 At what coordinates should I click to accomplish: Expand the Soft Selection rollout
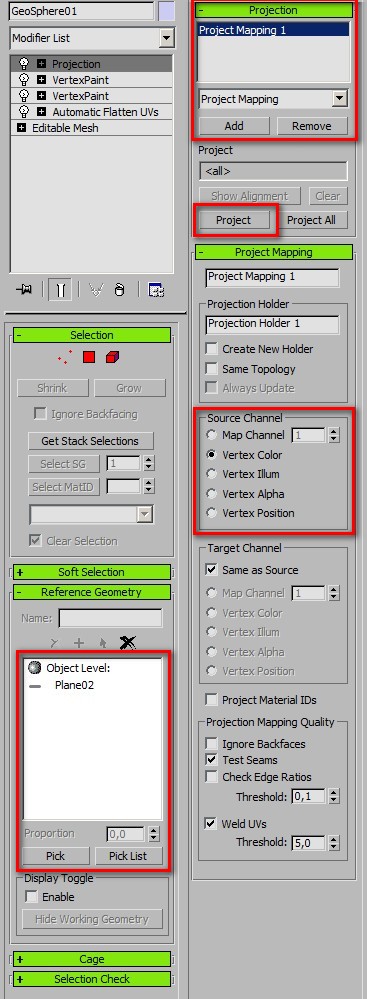(92, 571)
